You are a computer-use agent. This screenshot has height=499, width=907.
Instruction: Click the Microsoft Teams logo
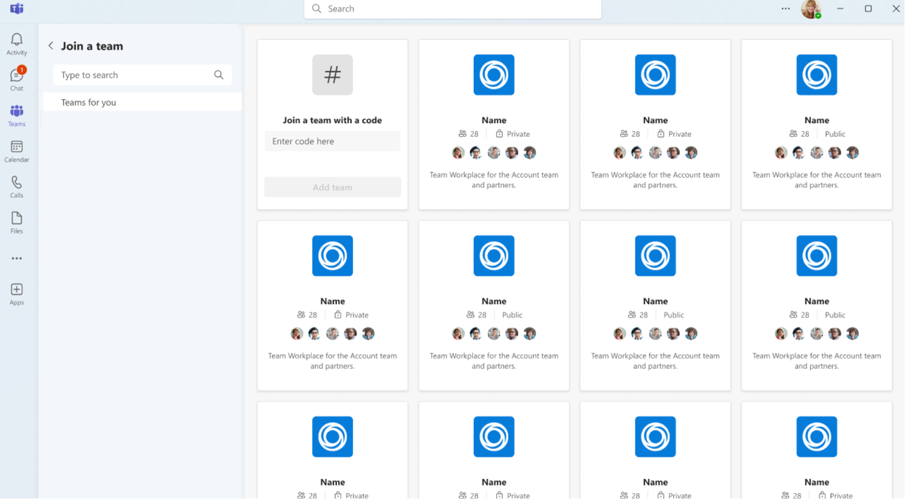tap(17, 9)
